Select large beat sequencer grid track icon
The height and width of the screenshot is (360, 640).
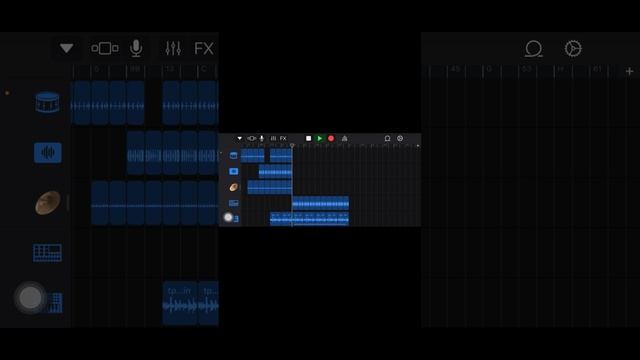tap(47, 253)
